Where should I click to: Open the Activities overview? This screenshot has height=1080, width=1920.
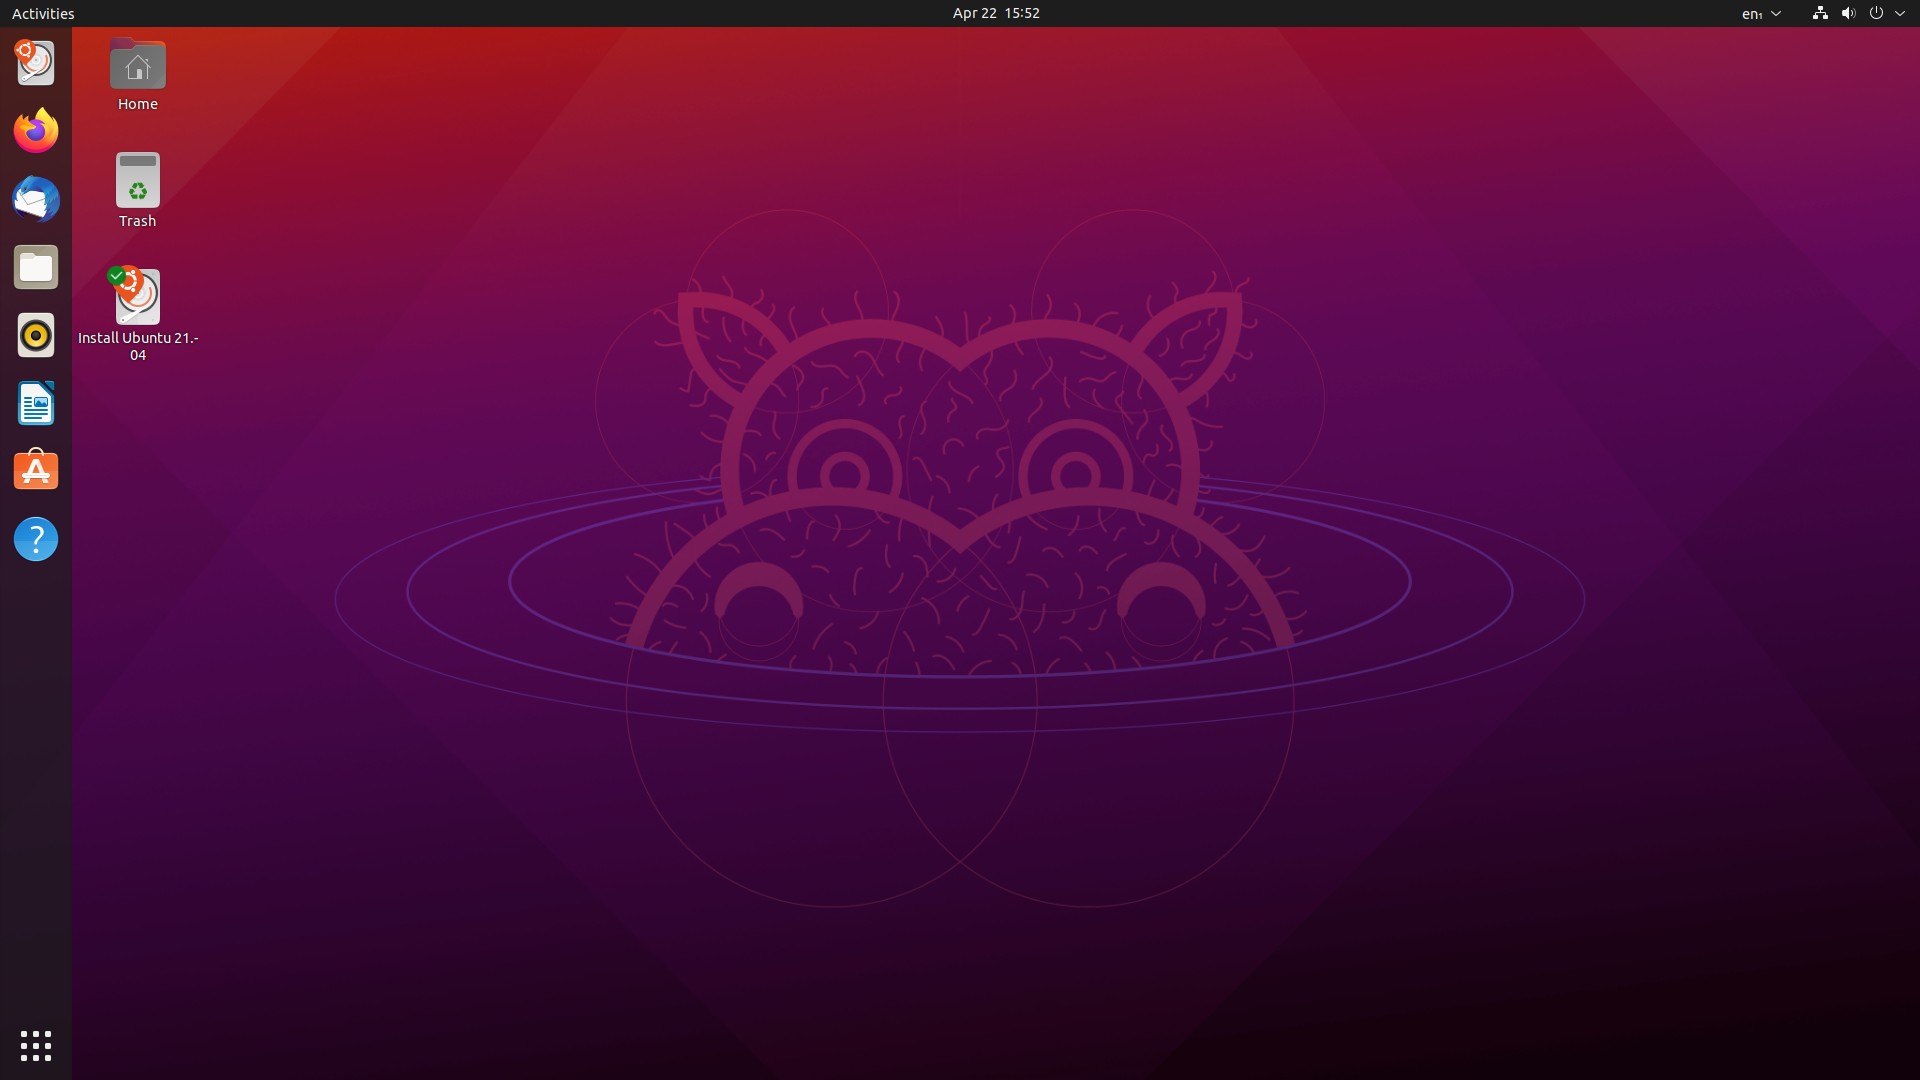(x=43, y=13)
